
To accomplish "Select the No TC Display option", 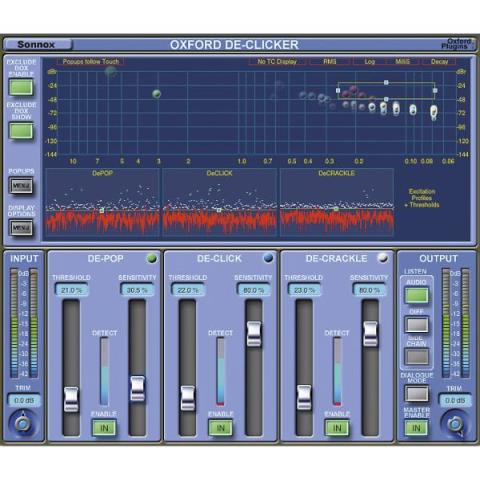I will click(277, 62).
